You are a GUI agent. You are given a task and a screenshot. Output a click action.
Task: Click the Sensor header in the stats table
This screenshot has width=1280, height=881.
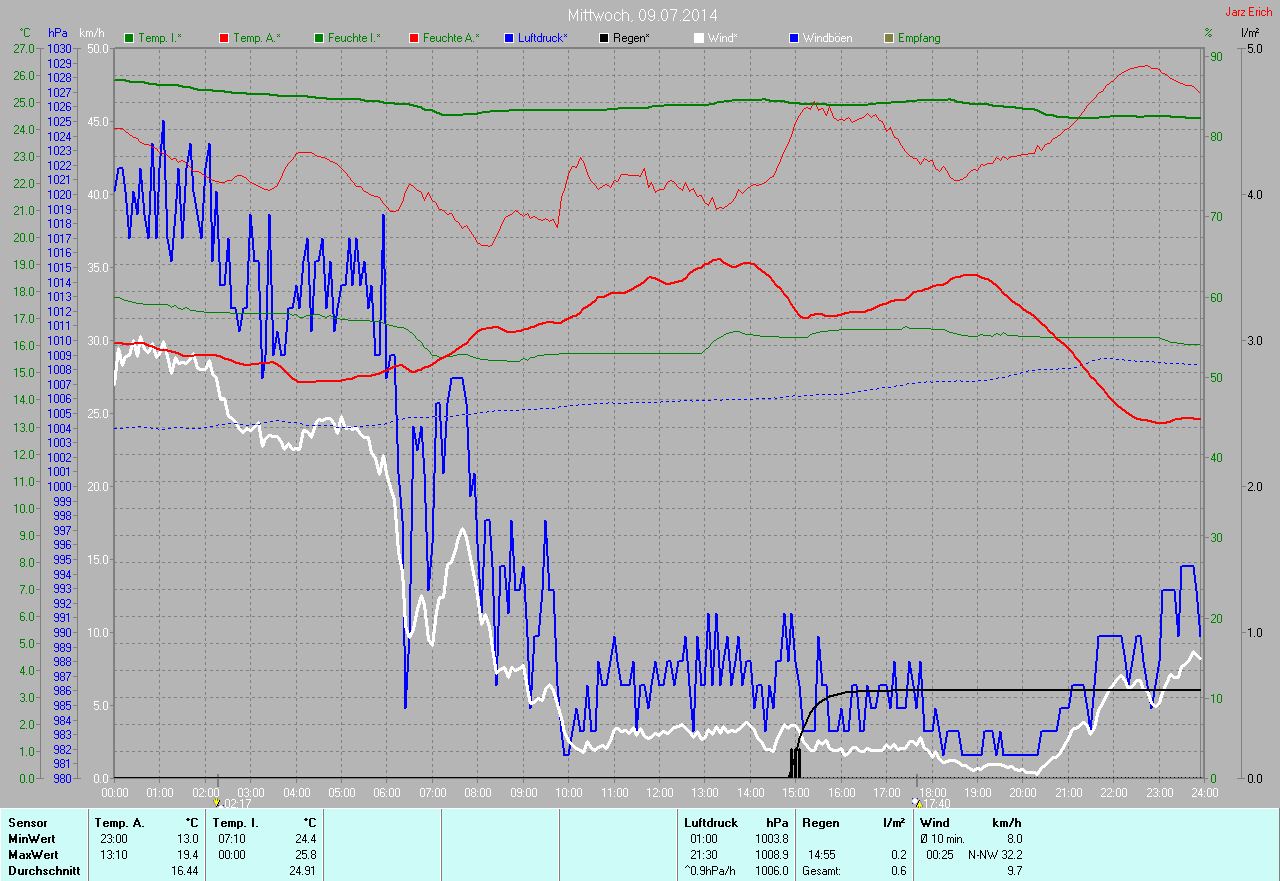coord(27,822)
